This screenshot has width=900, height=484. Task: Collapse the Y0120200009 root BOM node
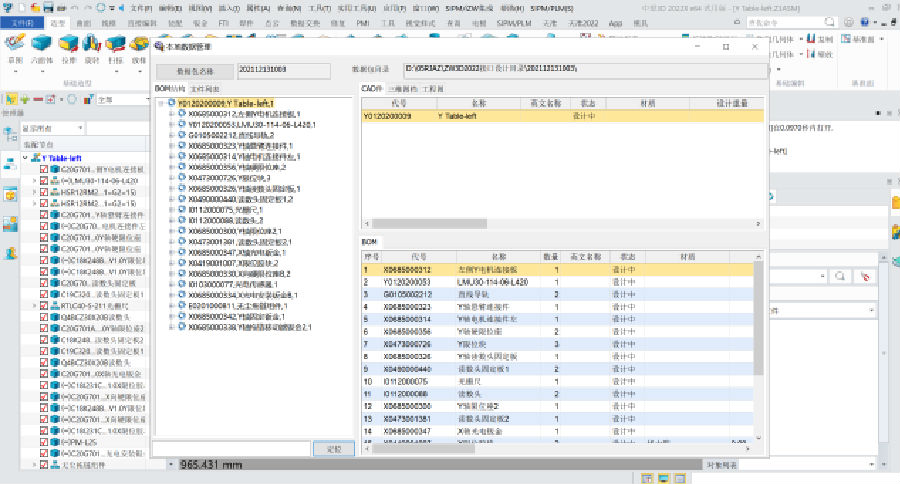(161, 103)
